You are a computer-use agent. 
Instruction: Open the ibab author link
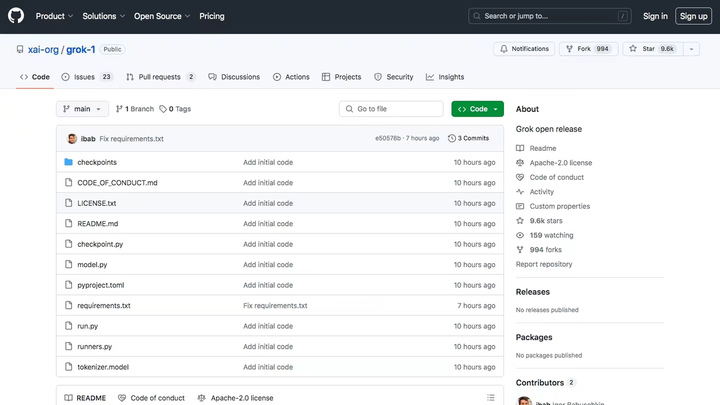click(x=88, y=139)
